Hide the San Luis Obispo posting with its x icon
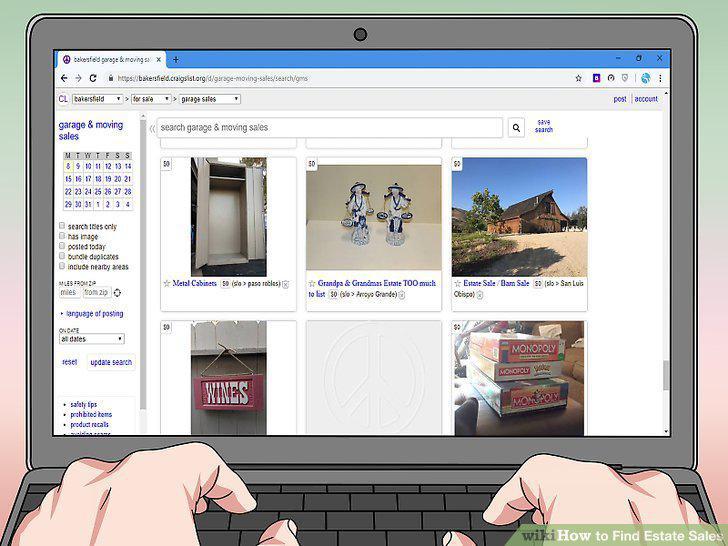The image size is (728, 546). pos(480,295)
